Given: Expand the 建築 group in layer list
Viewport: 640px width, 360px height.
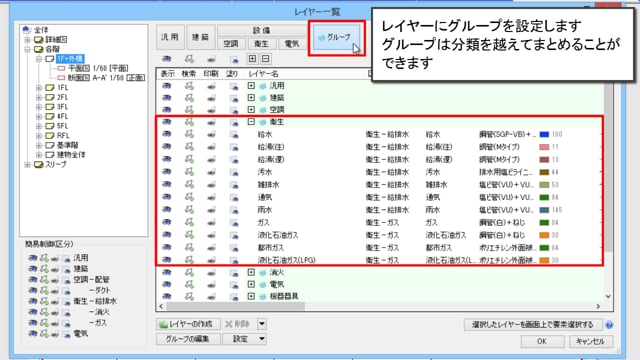Looking at the screenshot, I should pos(251,98).
